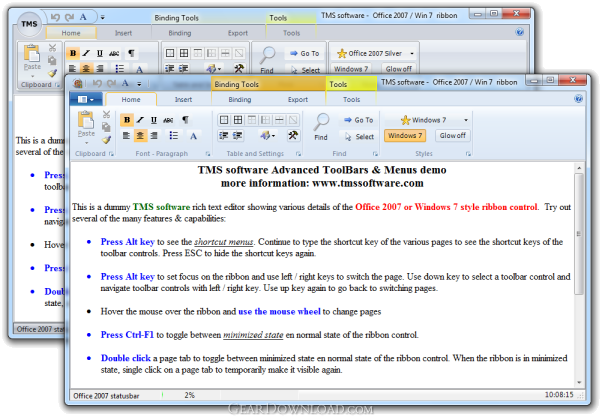
Task: Click Italic in the front window
Action: tap(141, 120)
